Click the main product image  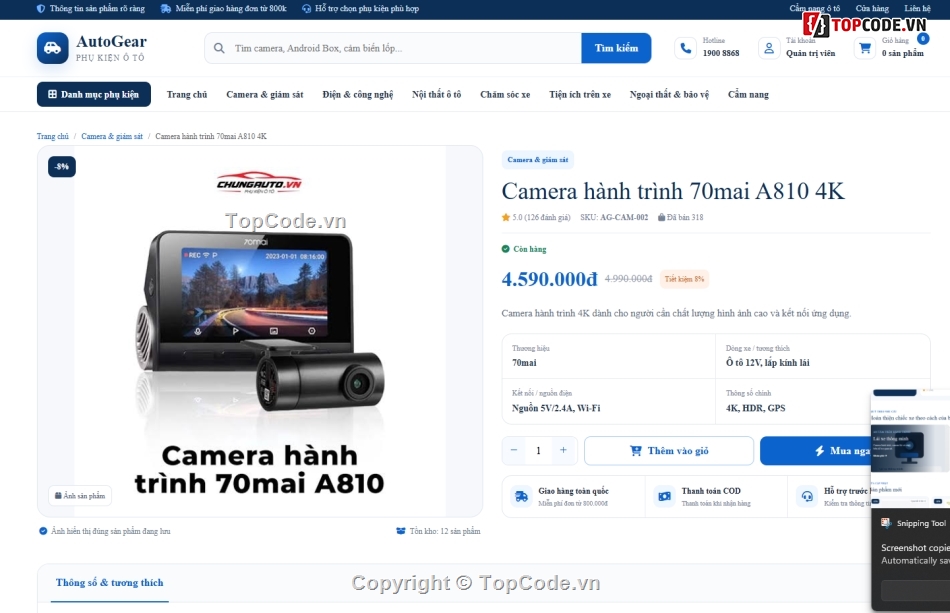[260, 331]
